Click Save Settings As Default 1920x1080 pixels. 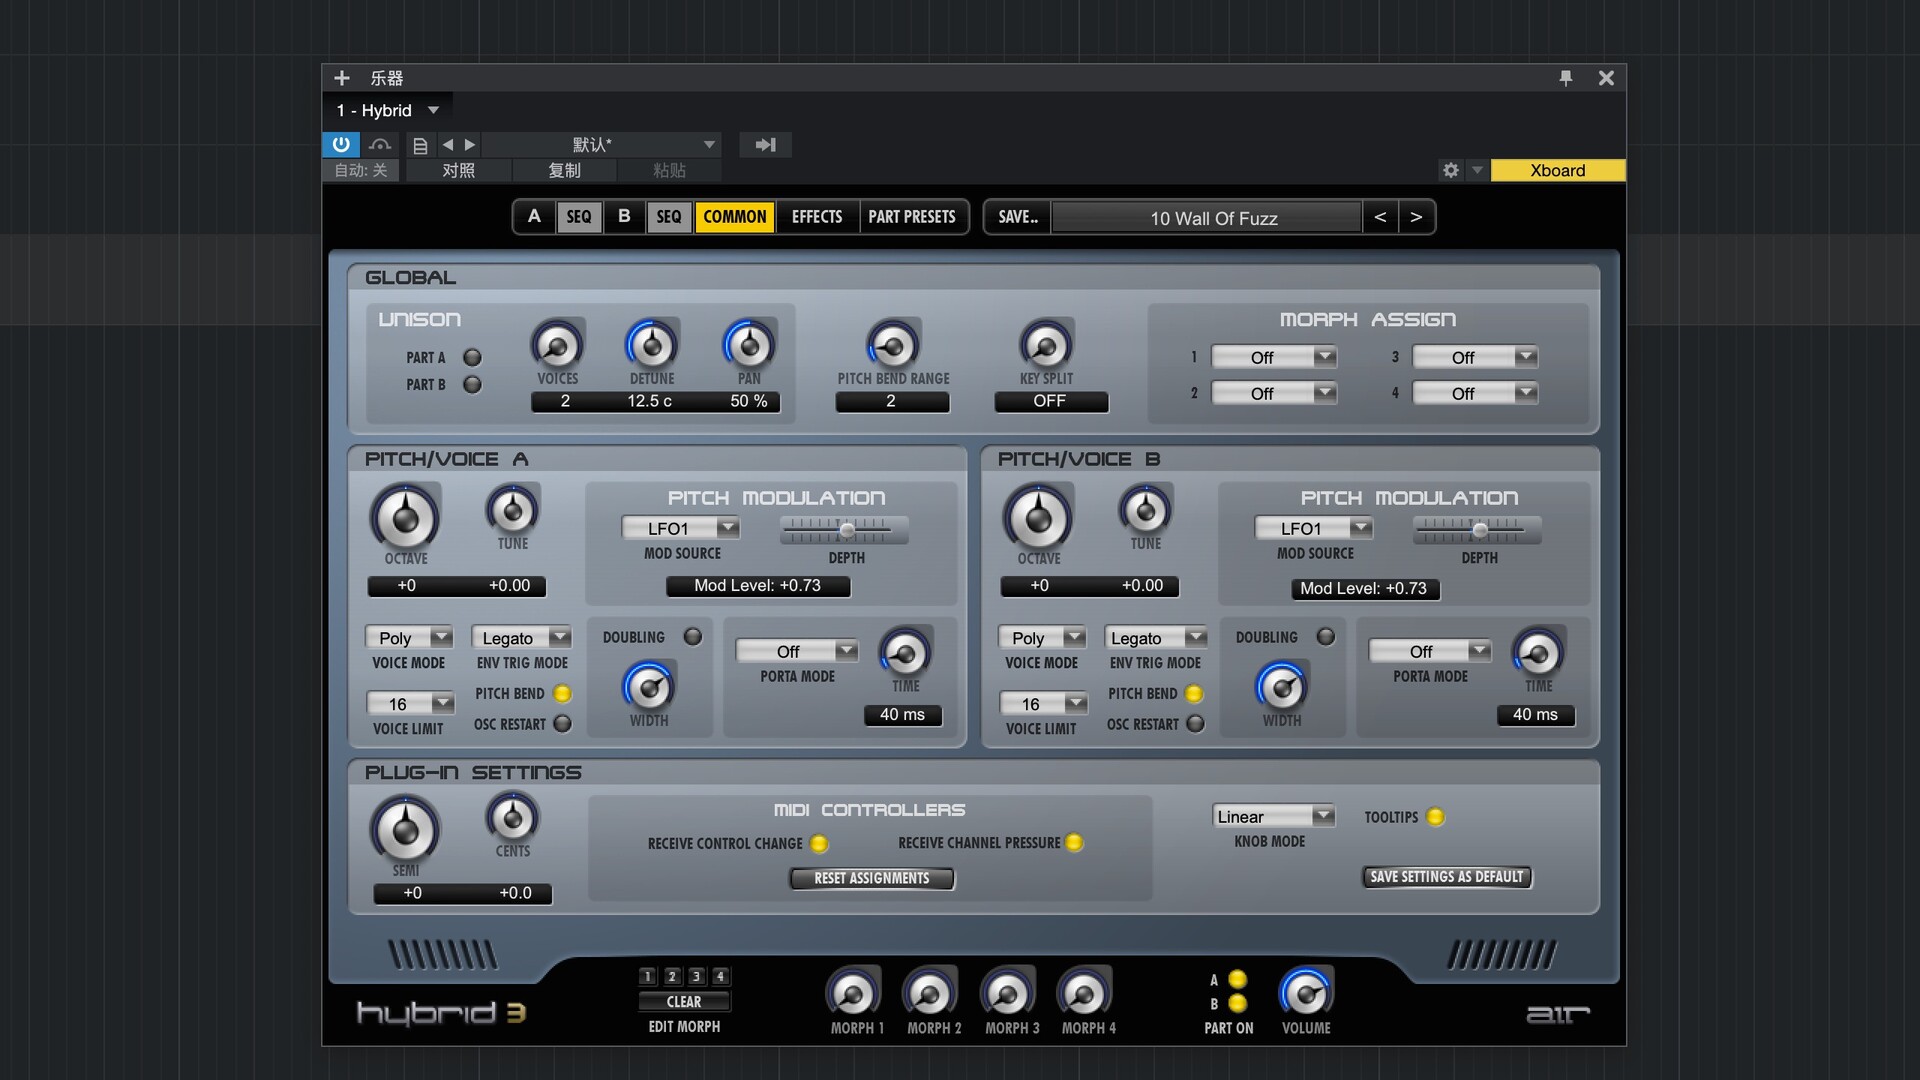point(1446,877)
